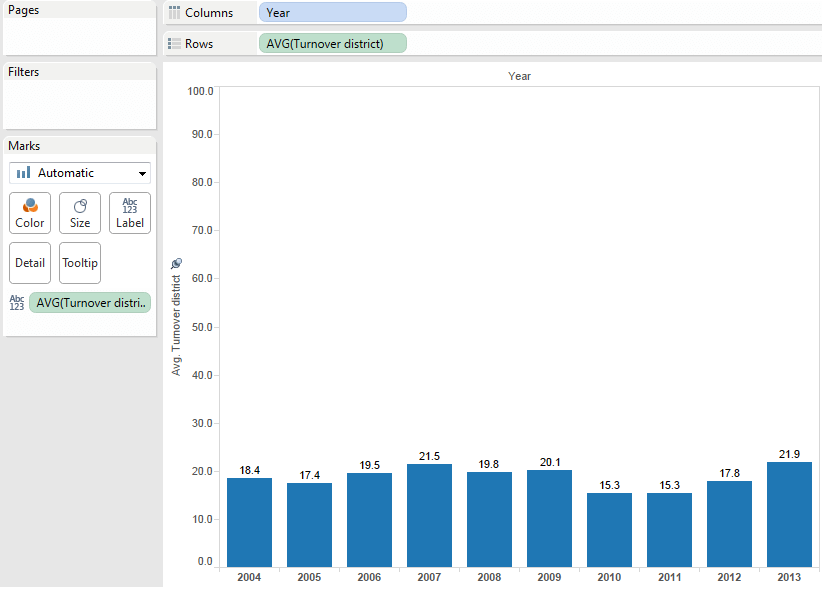Open the AVG(Turnover district) pill dropdown
This screenshot has width=822, height=592.
399,43
